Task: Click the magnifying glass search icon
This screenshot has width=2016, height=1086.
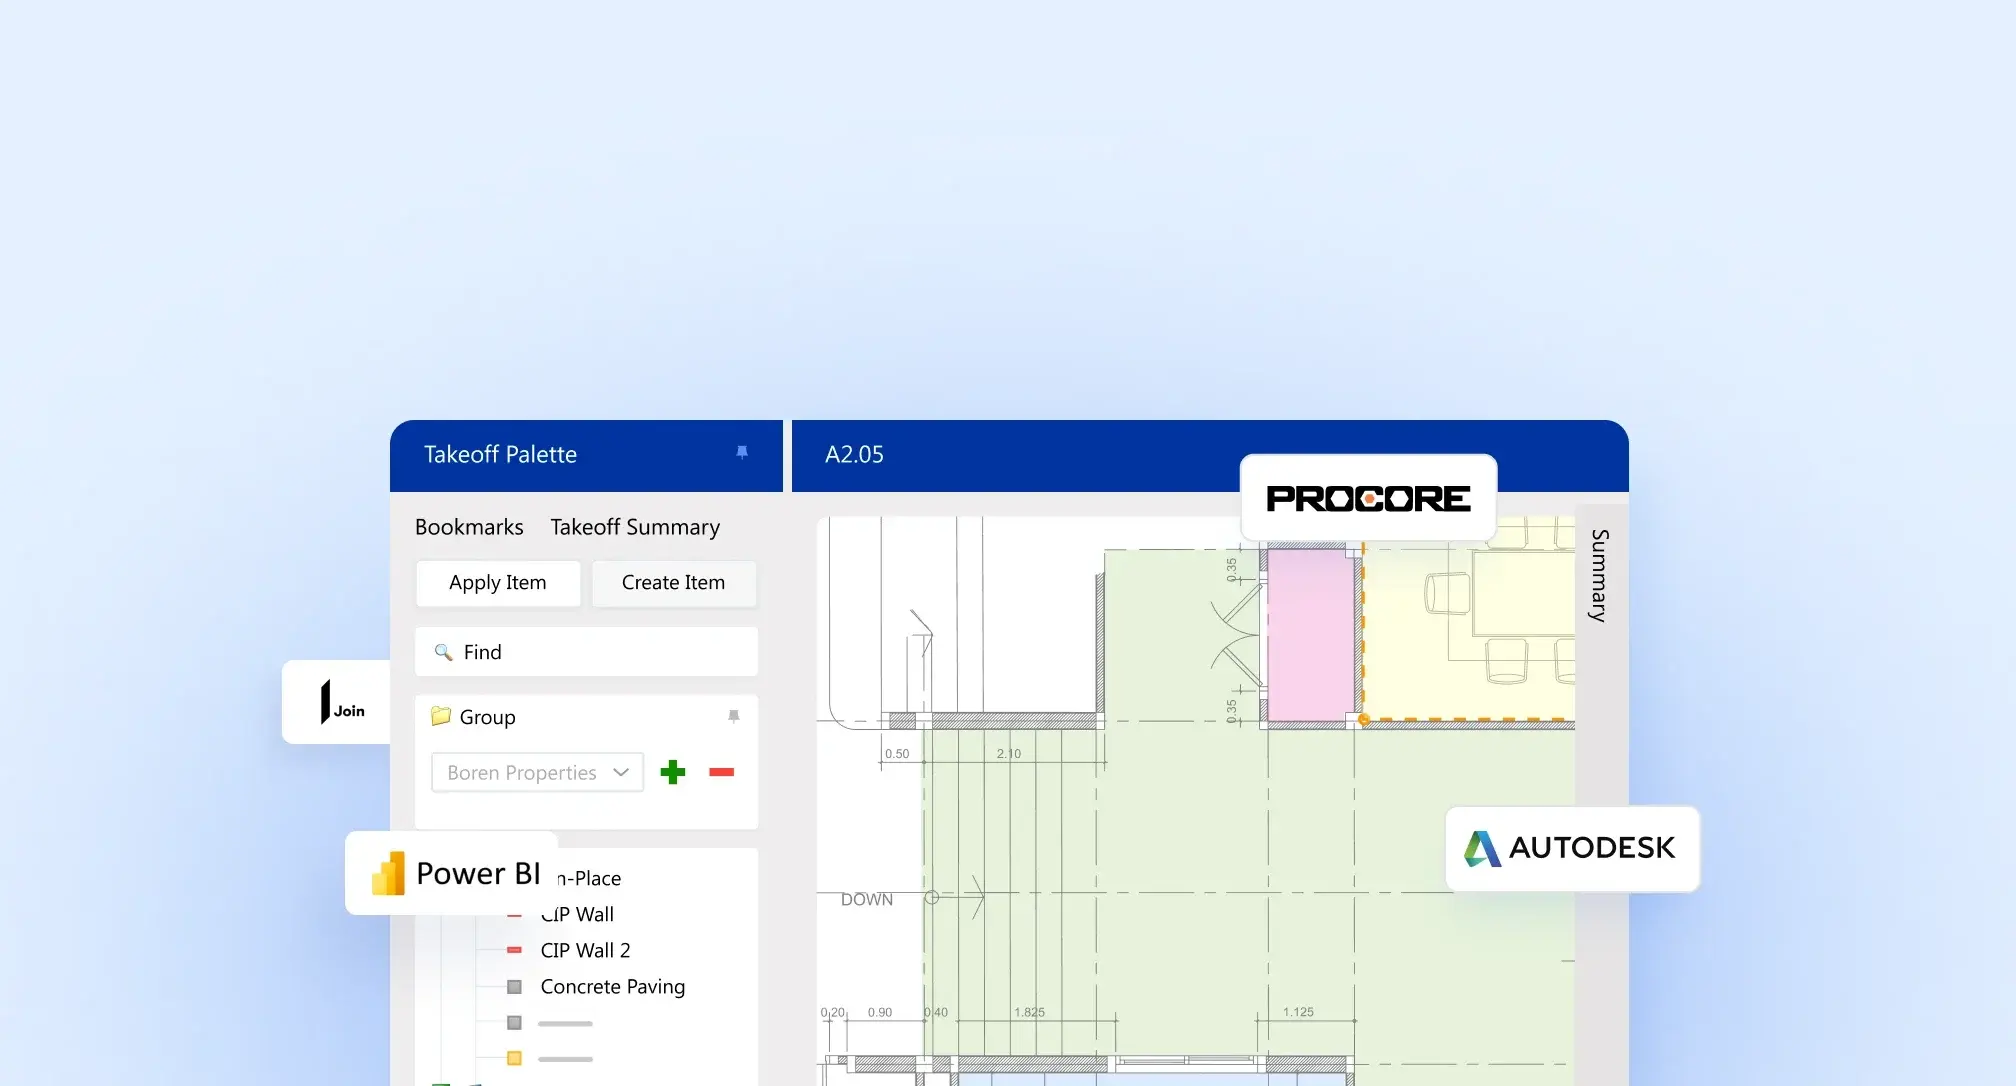Action: click(x=443, y=652)
